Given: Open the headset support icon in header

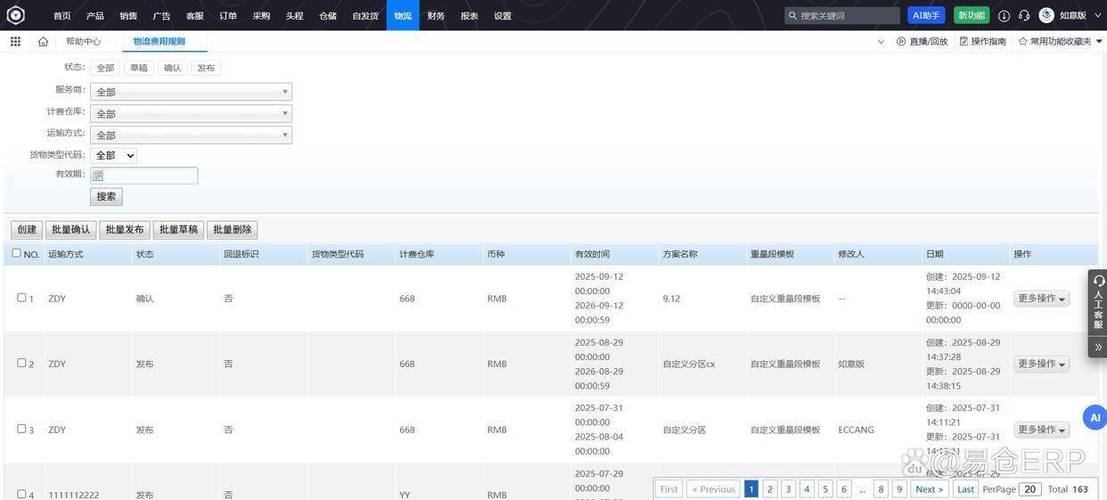Looking at the screenshot, I should (x=1024, y=16).
